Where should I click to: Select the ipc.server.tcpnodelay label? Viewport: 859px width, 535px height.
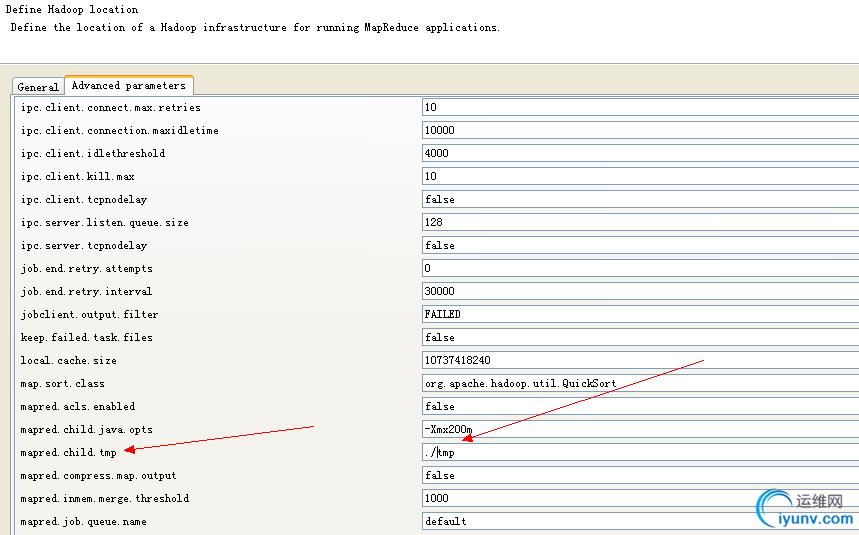84,246
